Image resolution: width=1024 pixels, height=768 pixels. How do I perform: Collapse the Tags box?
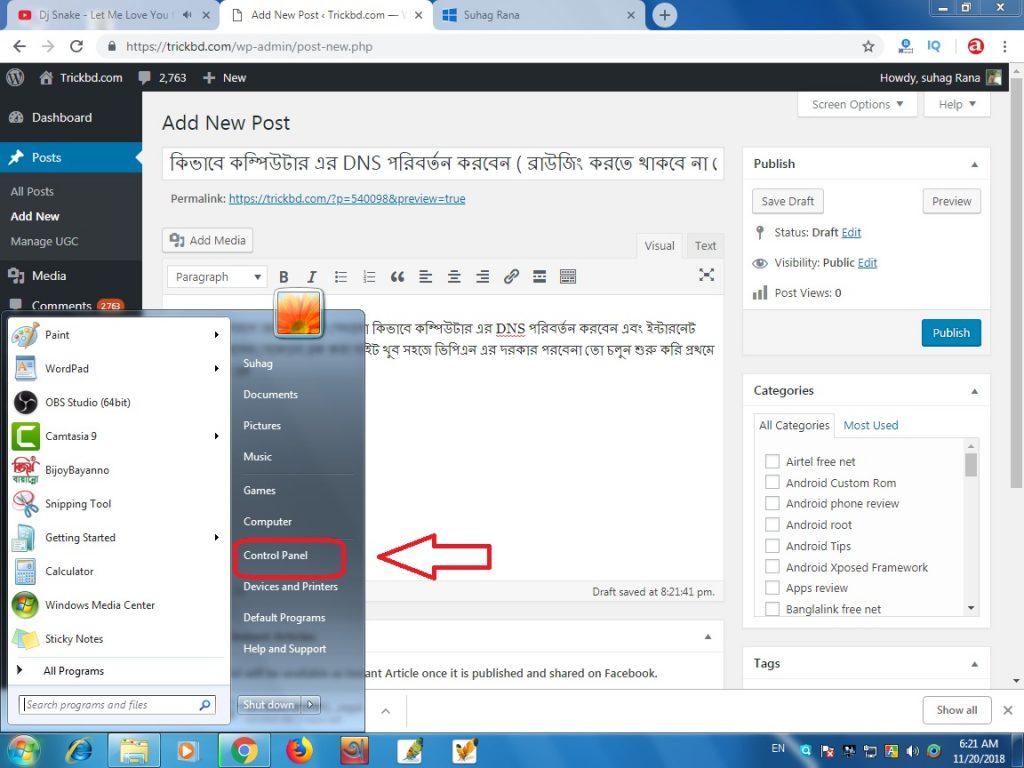click(974, 664)
